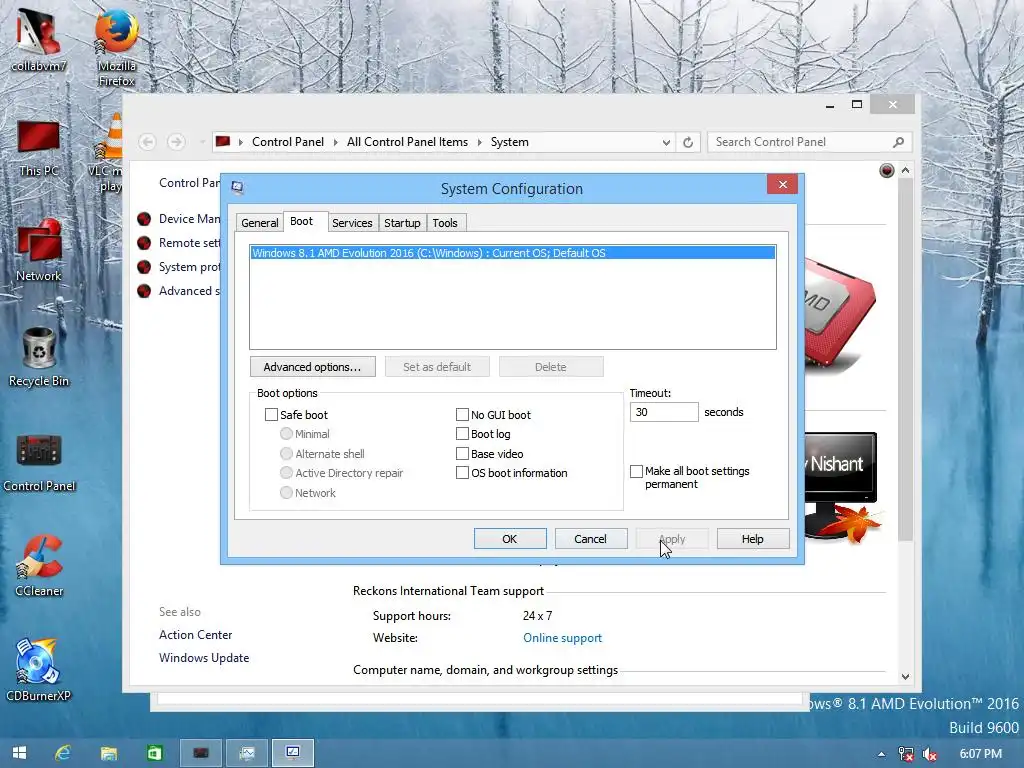The width and height of the screenshot is (1024, 768).
Task: Click the search magnifier in Control Panel
Action: pos(899,142)
